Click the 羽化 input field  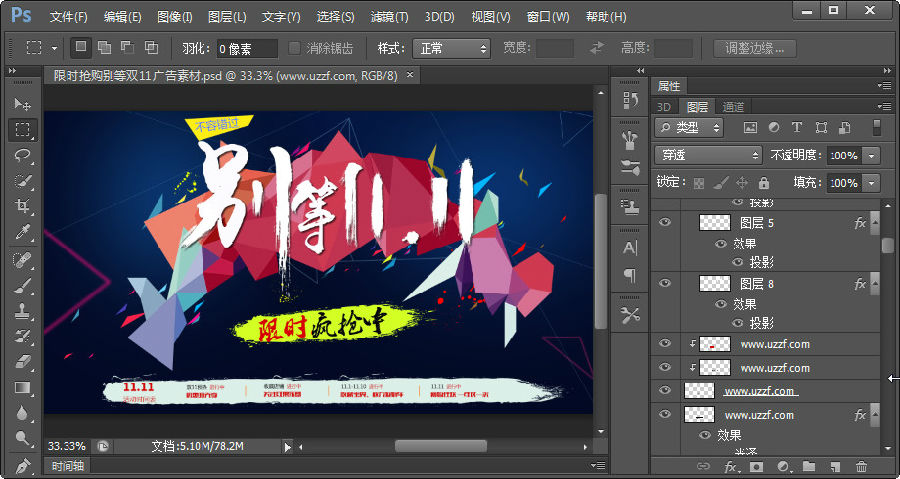[x=247, y=49]
